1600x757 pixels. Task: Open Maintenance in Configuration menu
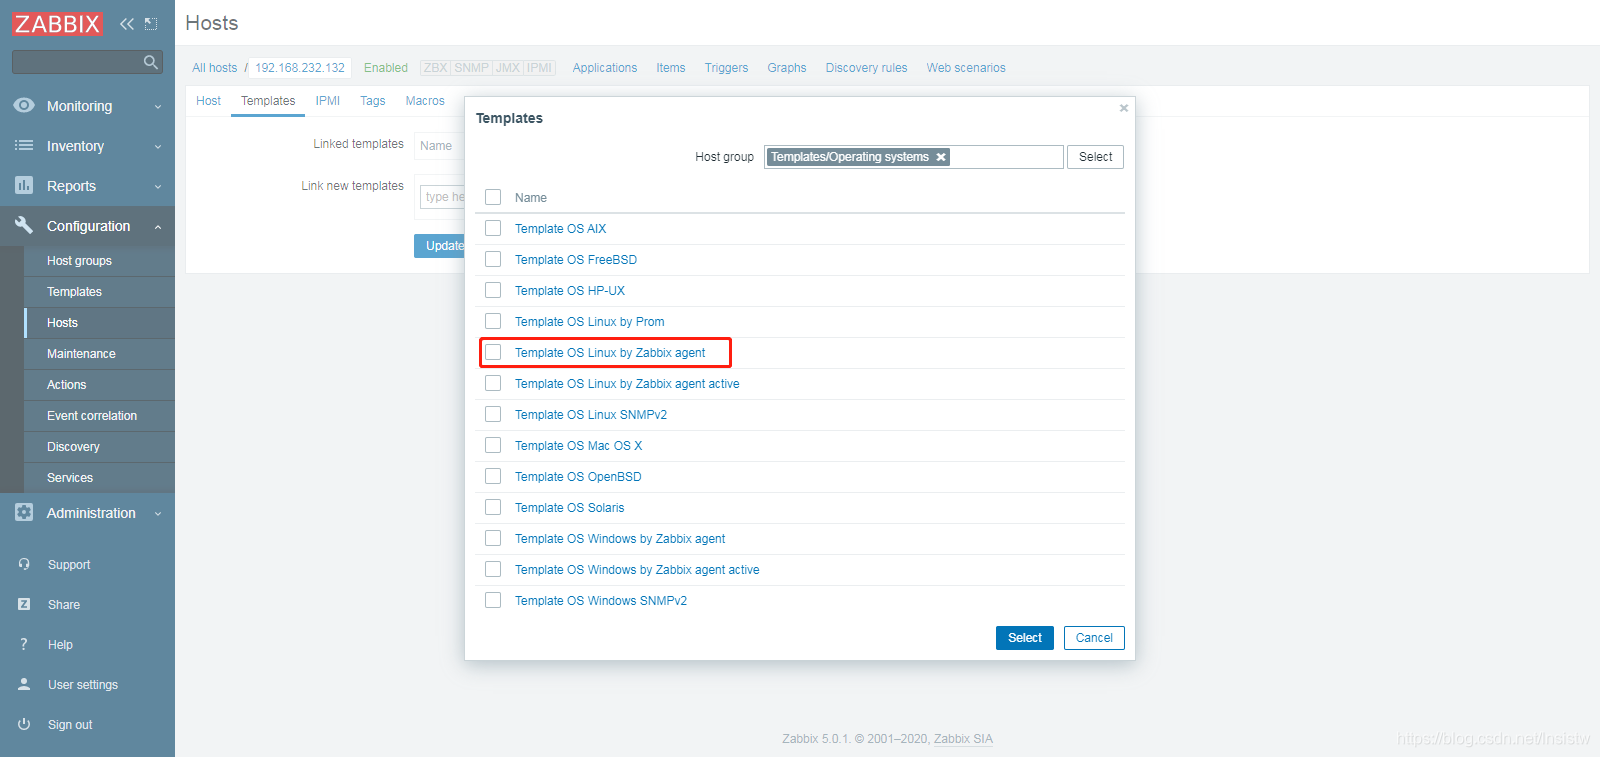pos(81,354)
